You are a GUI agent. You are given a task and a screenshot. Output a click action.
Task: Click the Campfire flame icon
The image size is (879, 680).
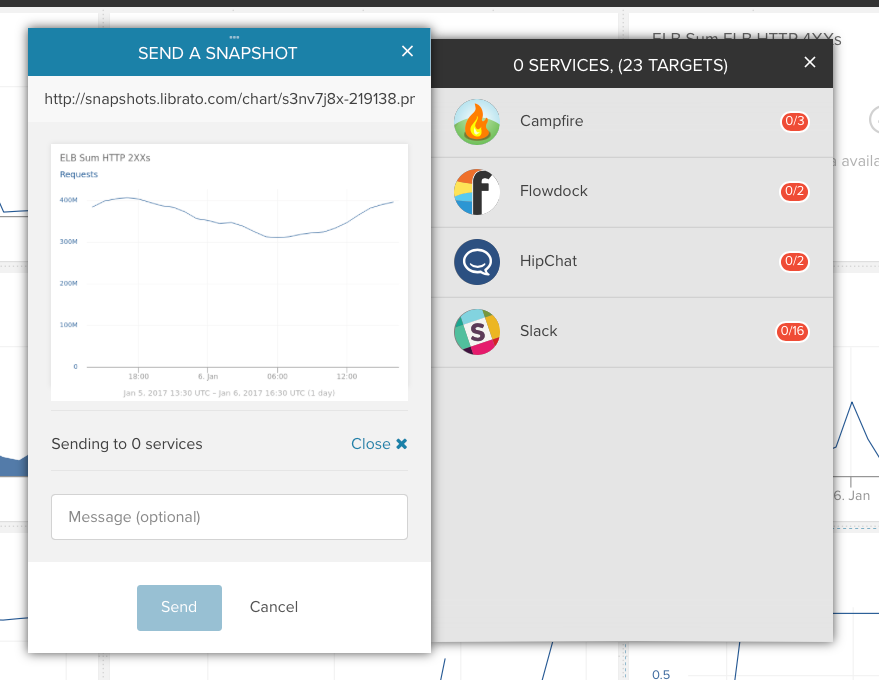click(477, 122)
